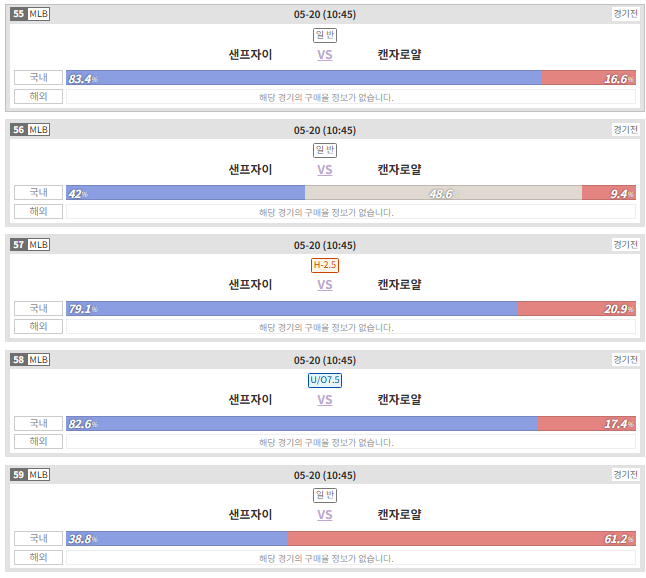Select the 해외 tab in match 58

pyautogui.click(x=38, y=441)
